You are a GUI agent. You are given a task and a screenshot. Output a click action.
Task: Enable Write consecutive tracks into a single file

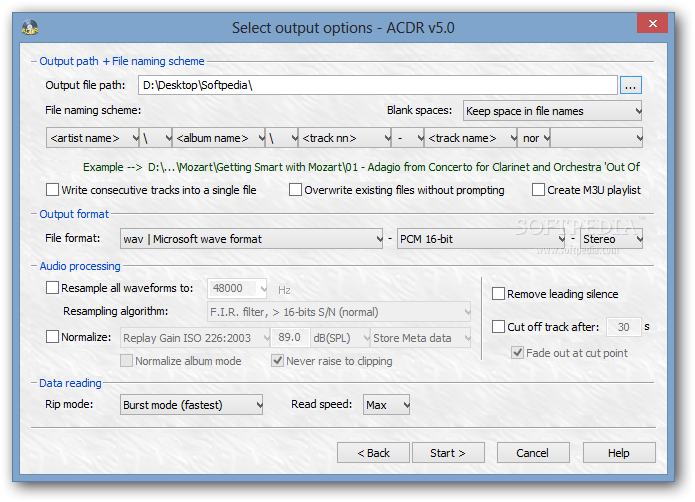pos(52,190)
